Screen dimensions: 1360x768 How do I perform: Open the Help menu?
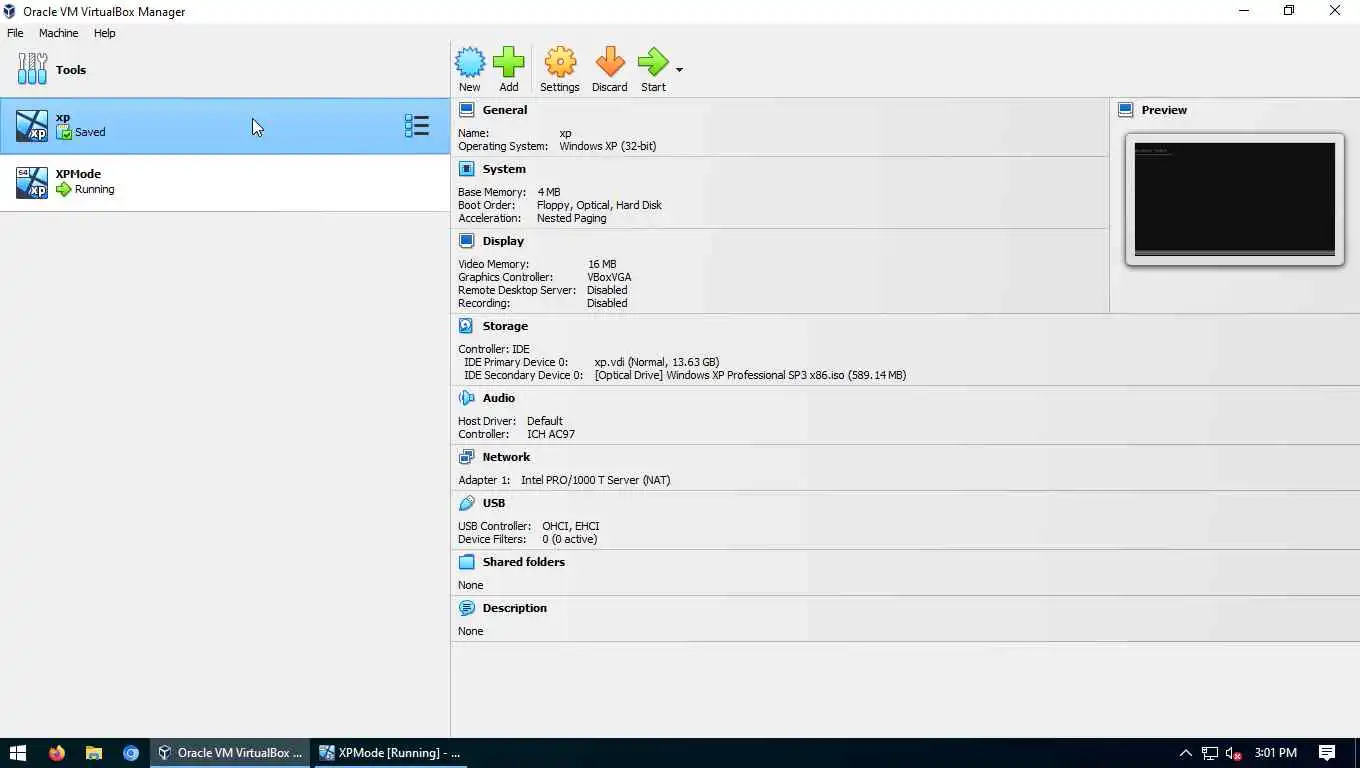tap(105, 33)
